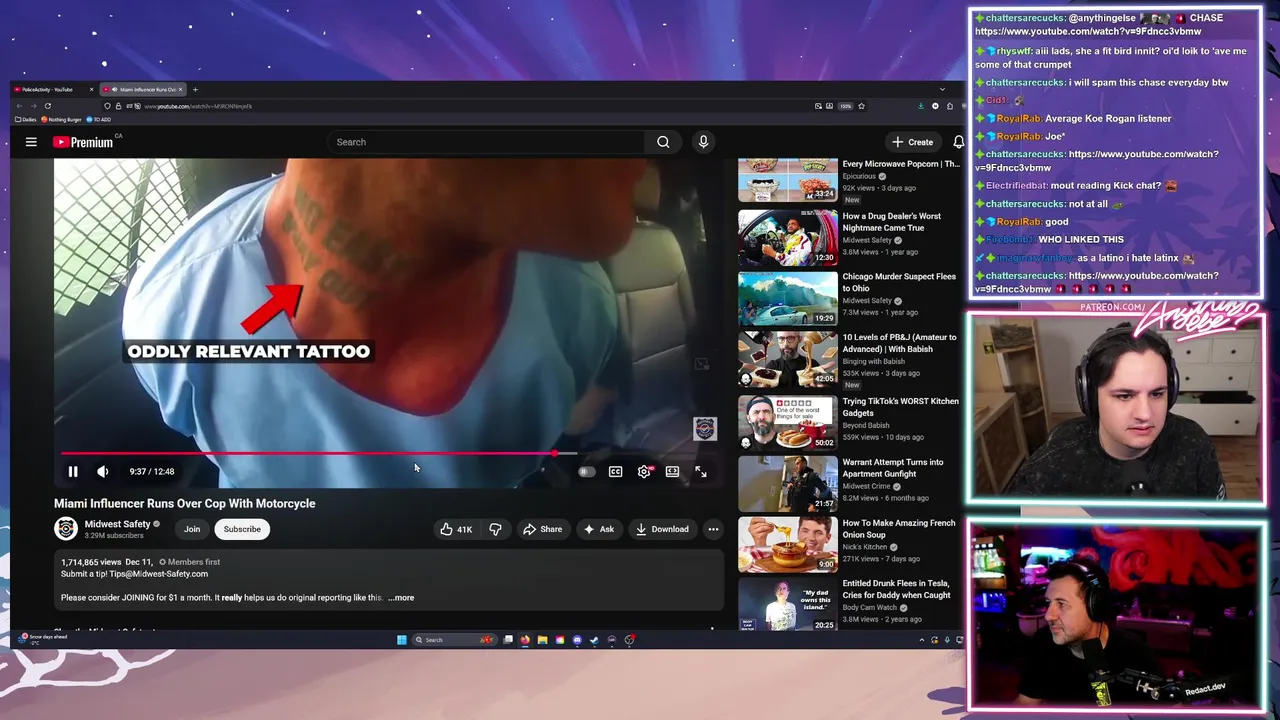
Task: Download the video
Action: pos(662,529)
